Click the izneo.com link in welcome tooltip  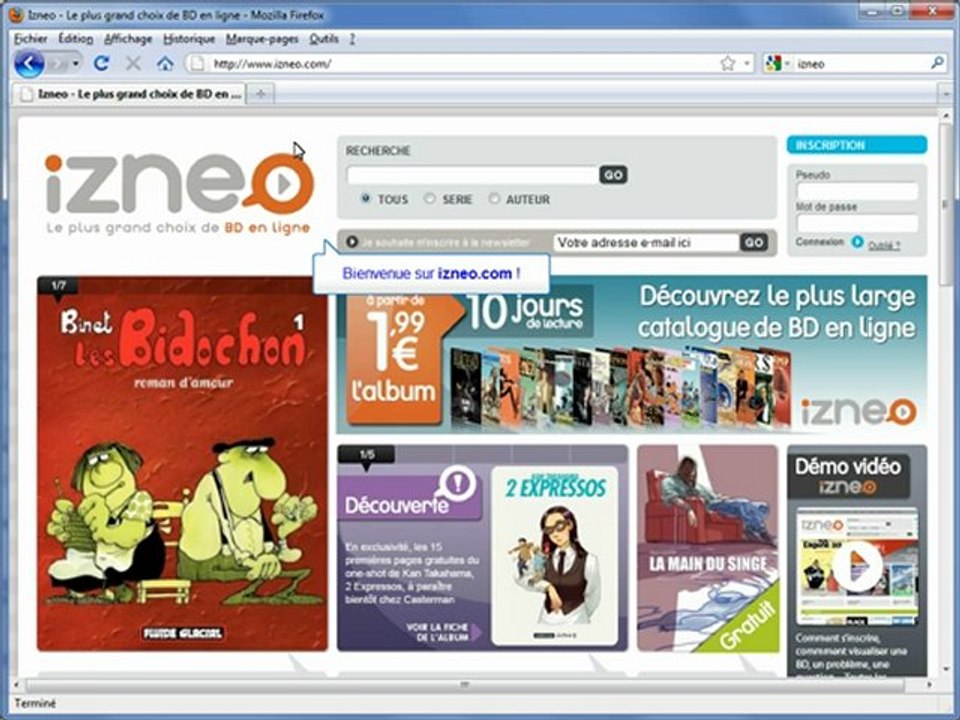[474, 273]
